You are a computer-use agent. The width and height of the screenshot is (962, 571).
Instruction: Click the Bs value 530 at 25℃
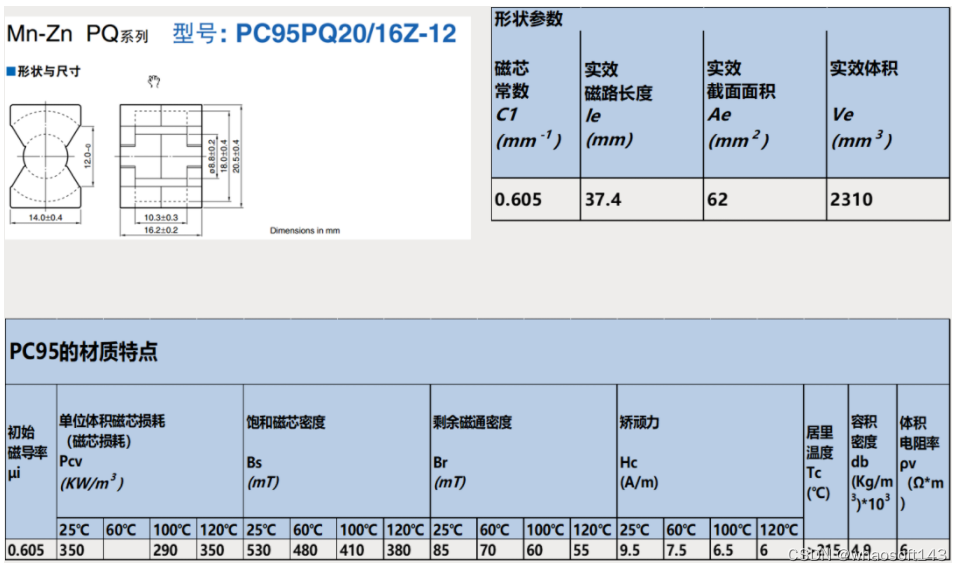pos(258,550)
